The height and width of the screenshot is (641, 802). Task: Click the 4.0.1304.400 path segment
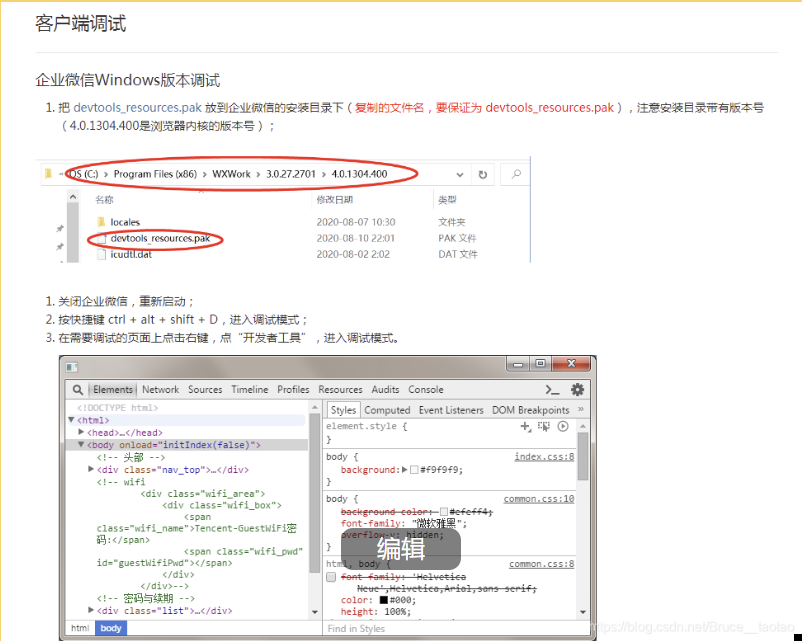[359, 174]
